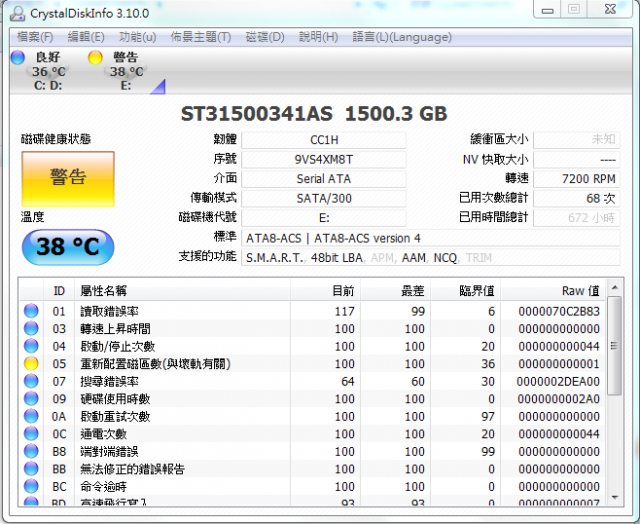Click the status icon for 0A 啟動重試次數
640x524 pixels.
(x=31, y=416)
